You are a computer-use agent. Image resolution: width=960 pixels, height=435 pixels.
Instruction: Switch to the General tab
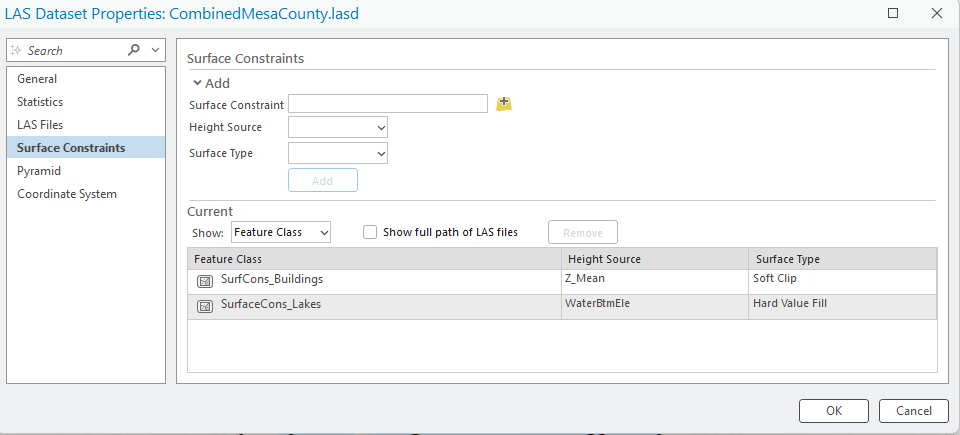click(37, 79)
